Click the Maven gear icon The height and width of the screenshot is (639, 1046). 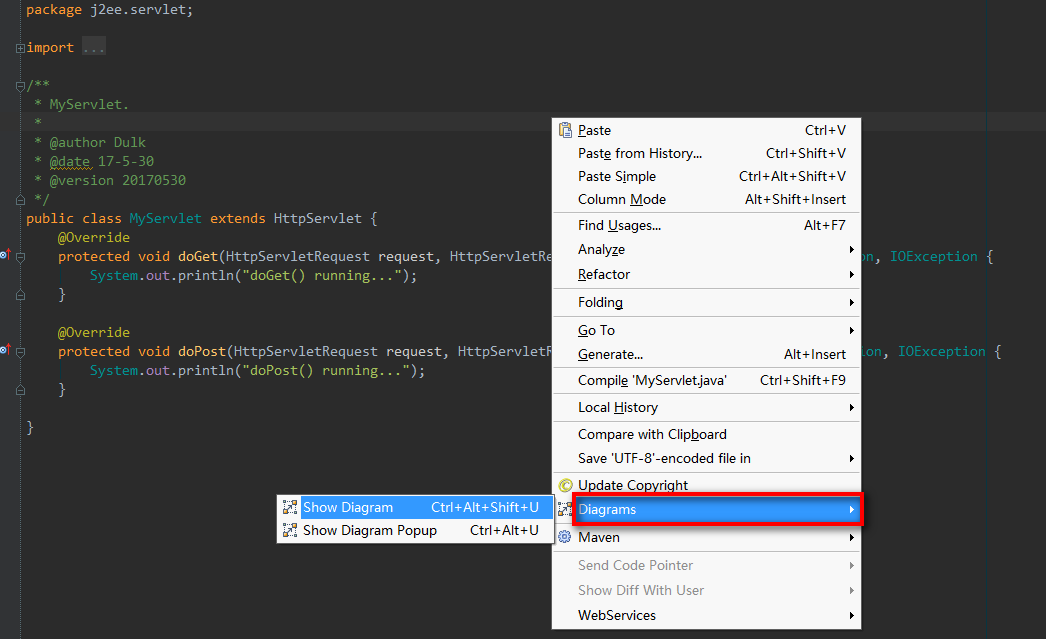(564, 537)
